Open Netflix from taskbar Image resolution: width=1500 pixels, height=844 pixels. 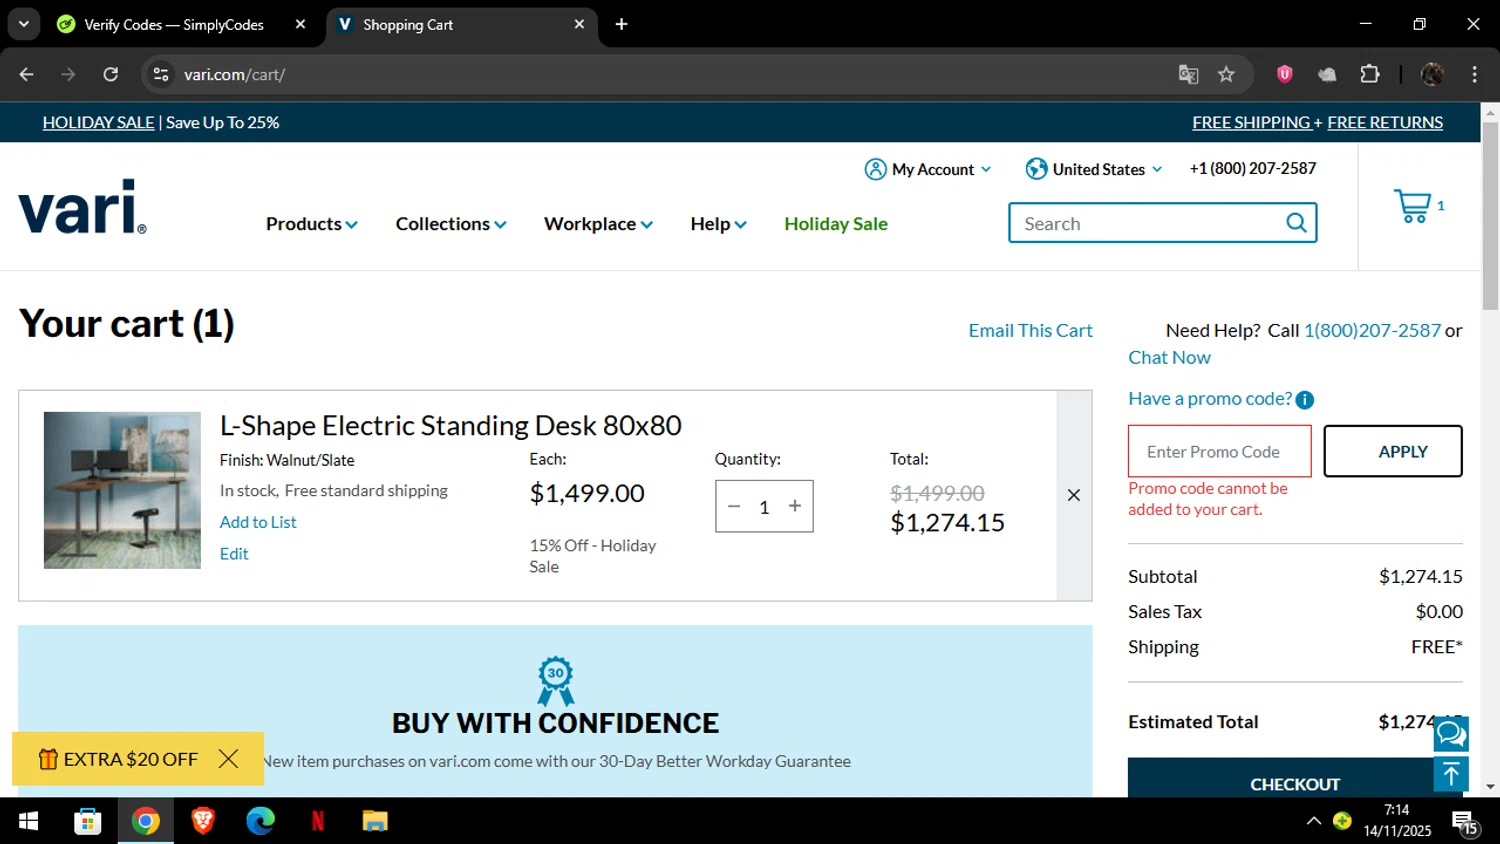point(318,821)
